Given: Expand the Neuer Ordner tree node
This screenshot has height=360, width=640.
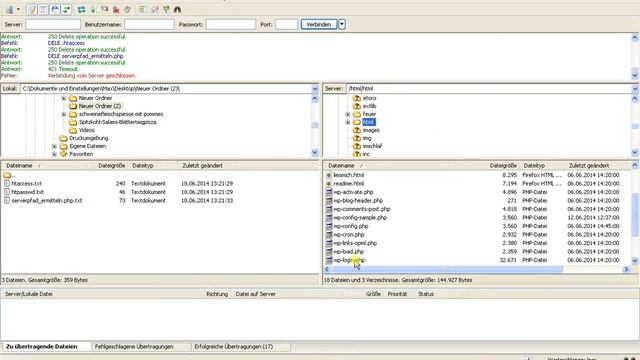Looking at the screenshot, I should tap(64, 98).
